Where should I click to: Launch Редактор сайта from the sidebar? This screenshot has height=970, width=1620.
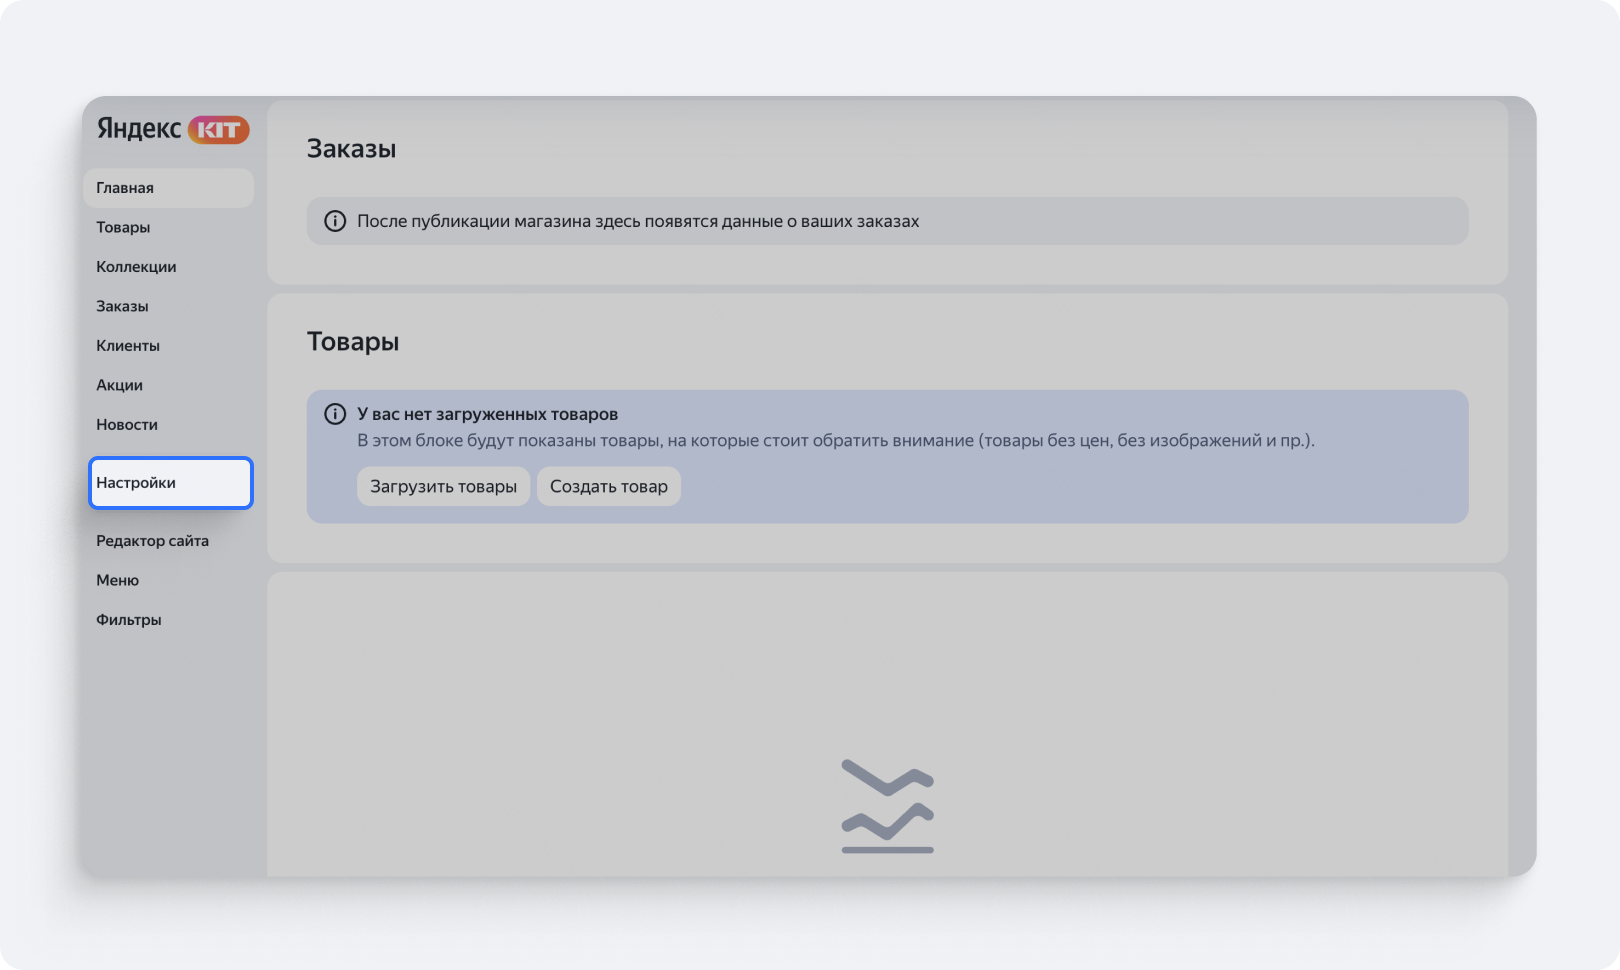[x=152, y=541]
